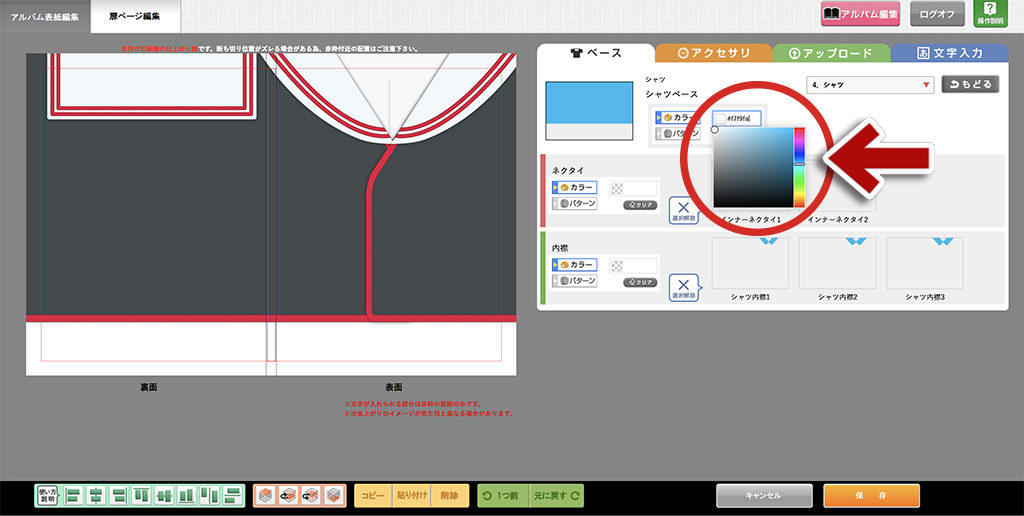The image size is (1024, 516).
Task: Switch to the 文字入力 tab
Action: coord(950,54)
